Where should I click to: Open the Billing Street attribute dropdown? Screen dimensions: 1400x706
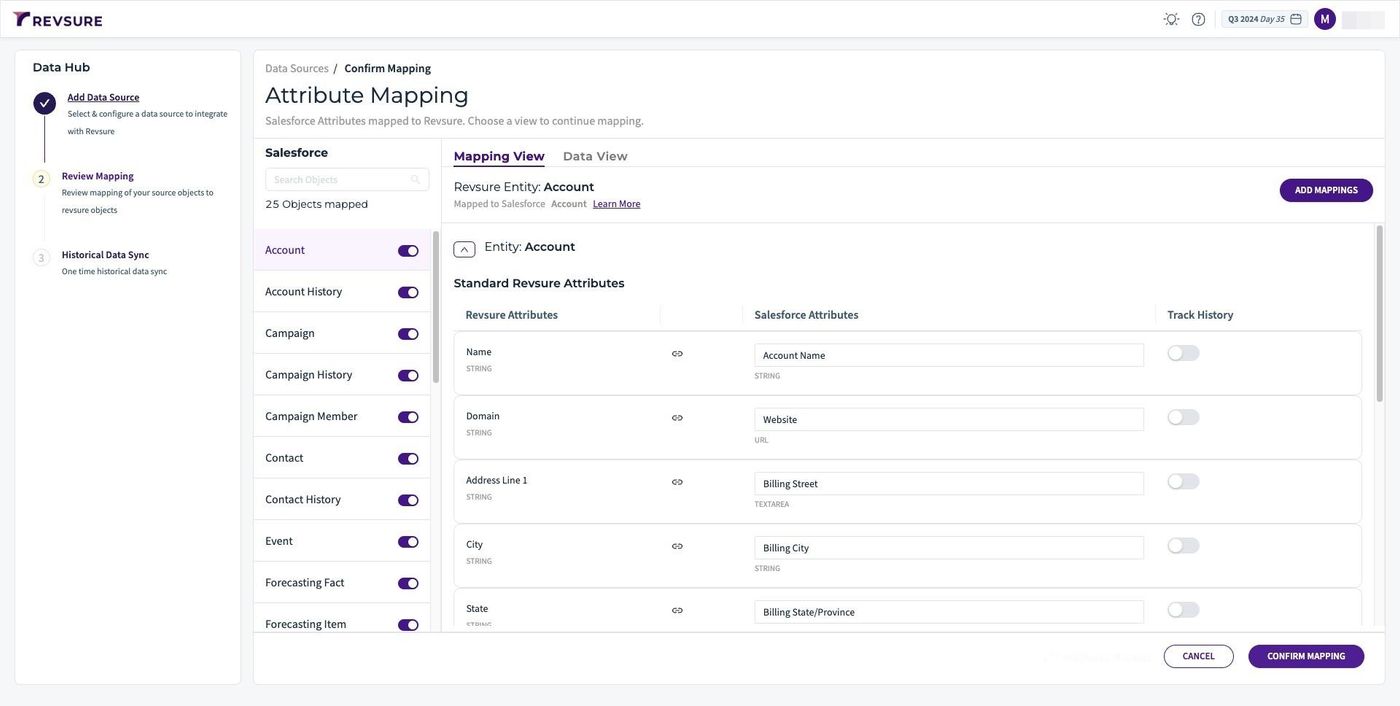[x=949, y=483]
